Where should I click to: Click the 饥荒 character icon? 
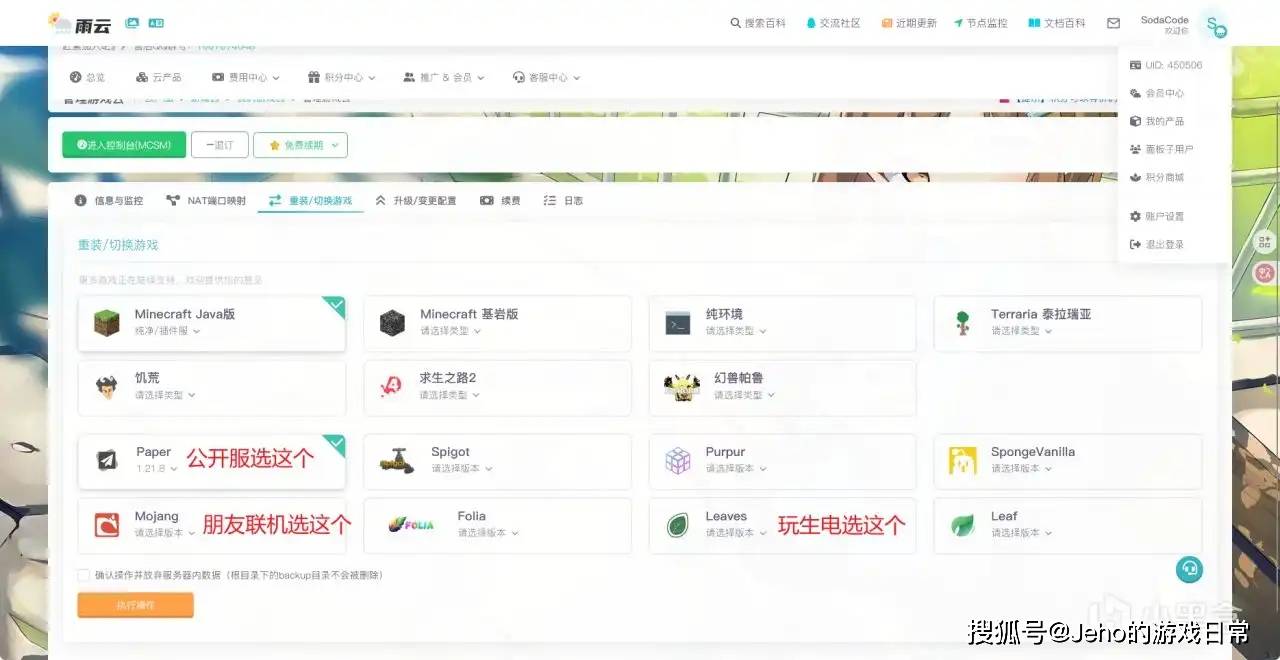pyautogui.click(x=107, y=387)
